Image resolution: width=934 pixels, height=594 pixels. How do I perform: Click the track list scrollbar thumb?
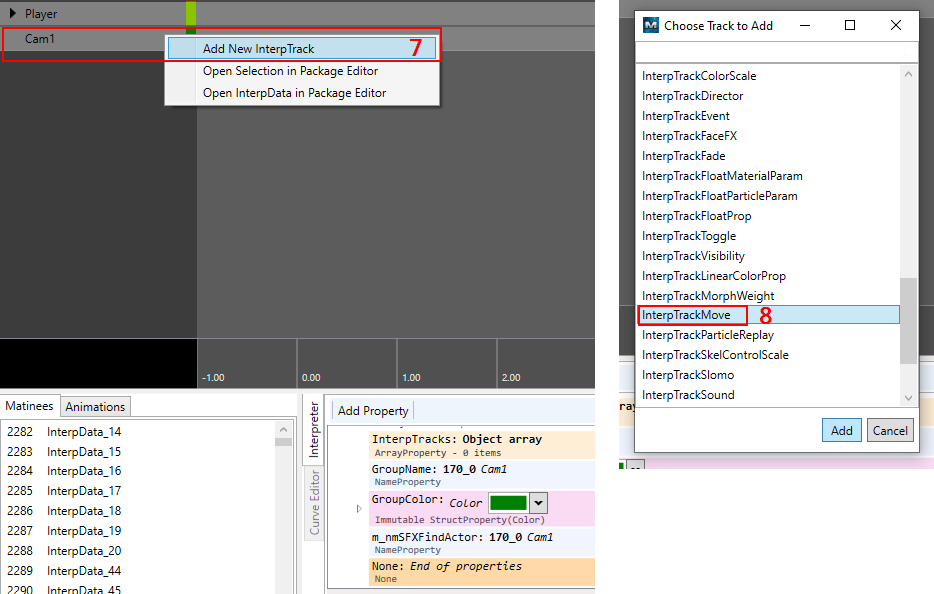click(x=908, y=321)
